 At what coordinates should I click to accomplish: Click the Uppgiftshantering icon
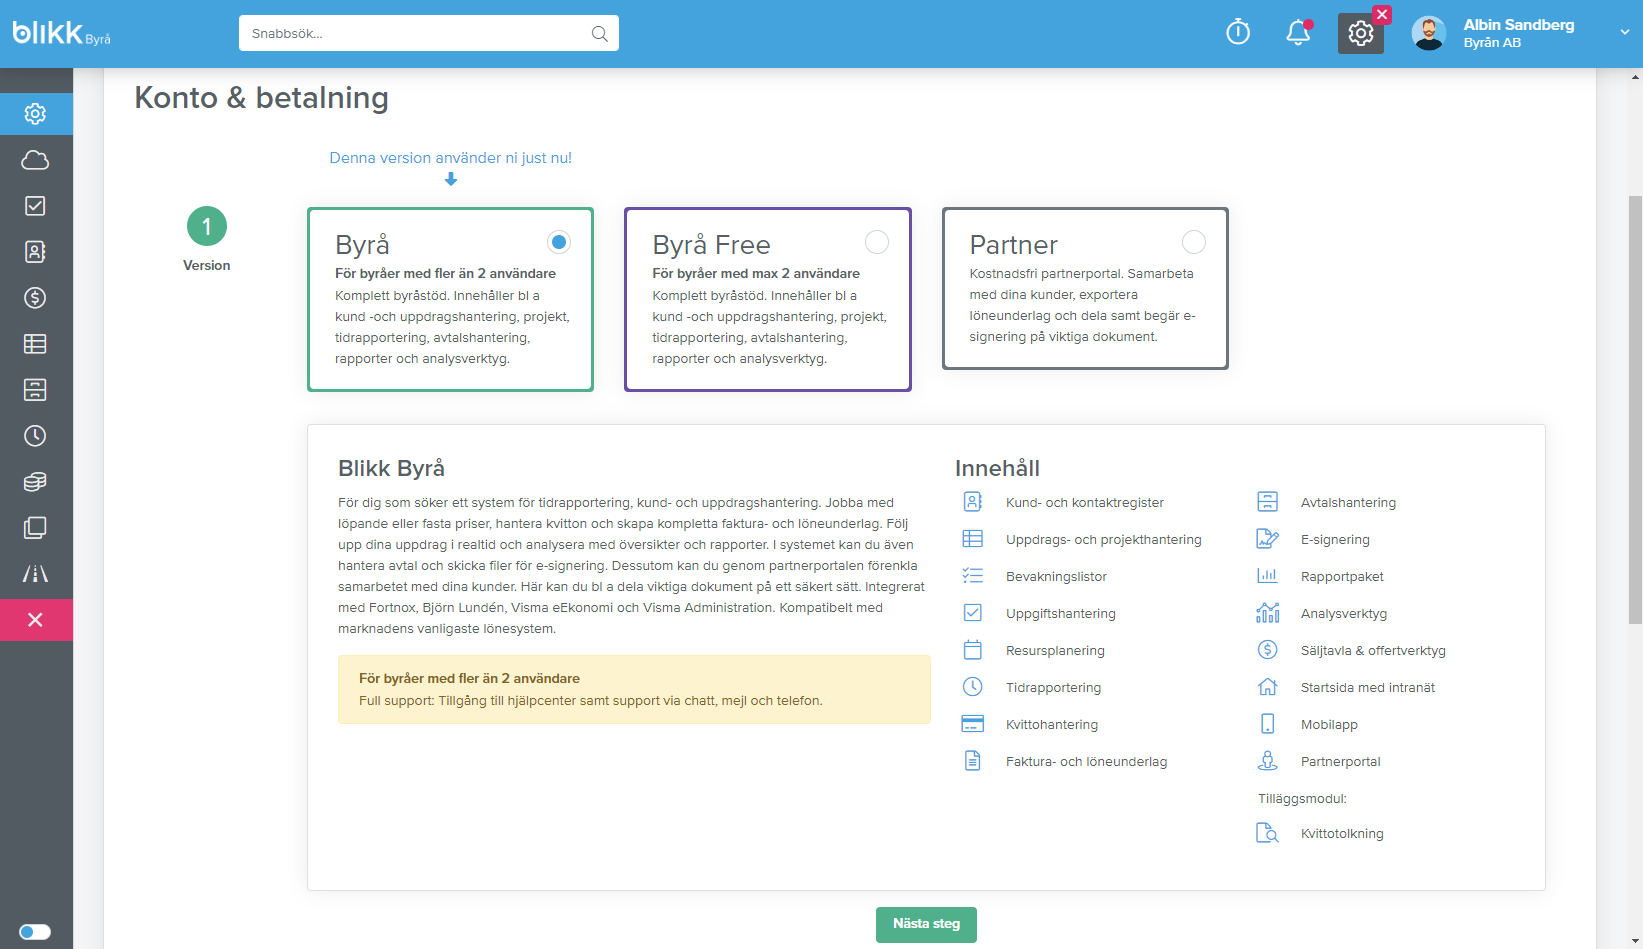pyautogui.click(x=972, y=613)
